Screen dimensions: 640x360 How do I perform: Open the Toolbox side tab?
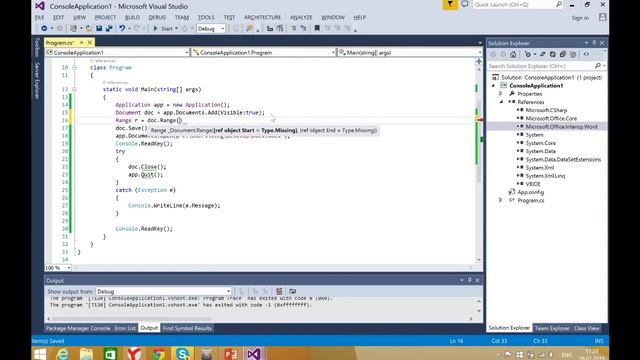37,47
